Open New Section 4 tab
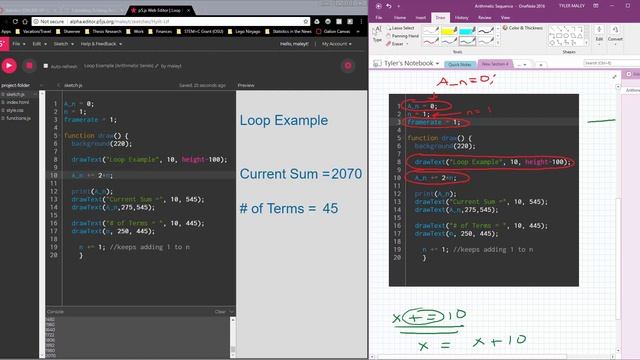The height and width of the screenshot is (360, 640). point(495,64)
